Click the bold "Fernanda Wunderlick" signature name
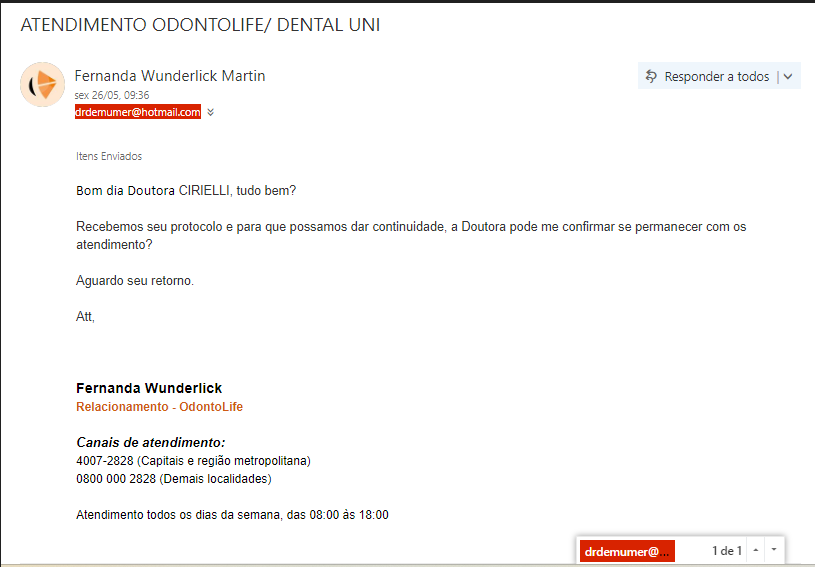The height and width of the screenshot is (567, 815). point(149,388)
